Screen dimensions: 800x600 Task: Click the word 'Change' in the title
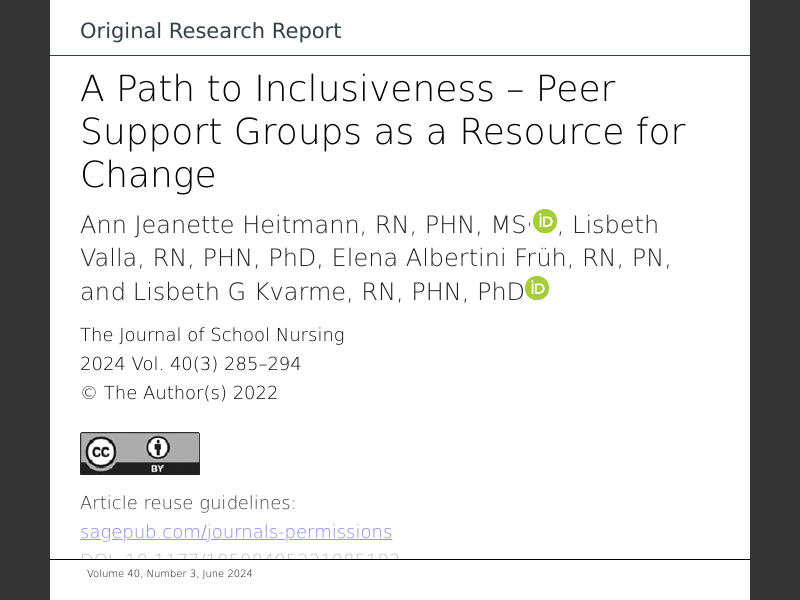[148, 175]
